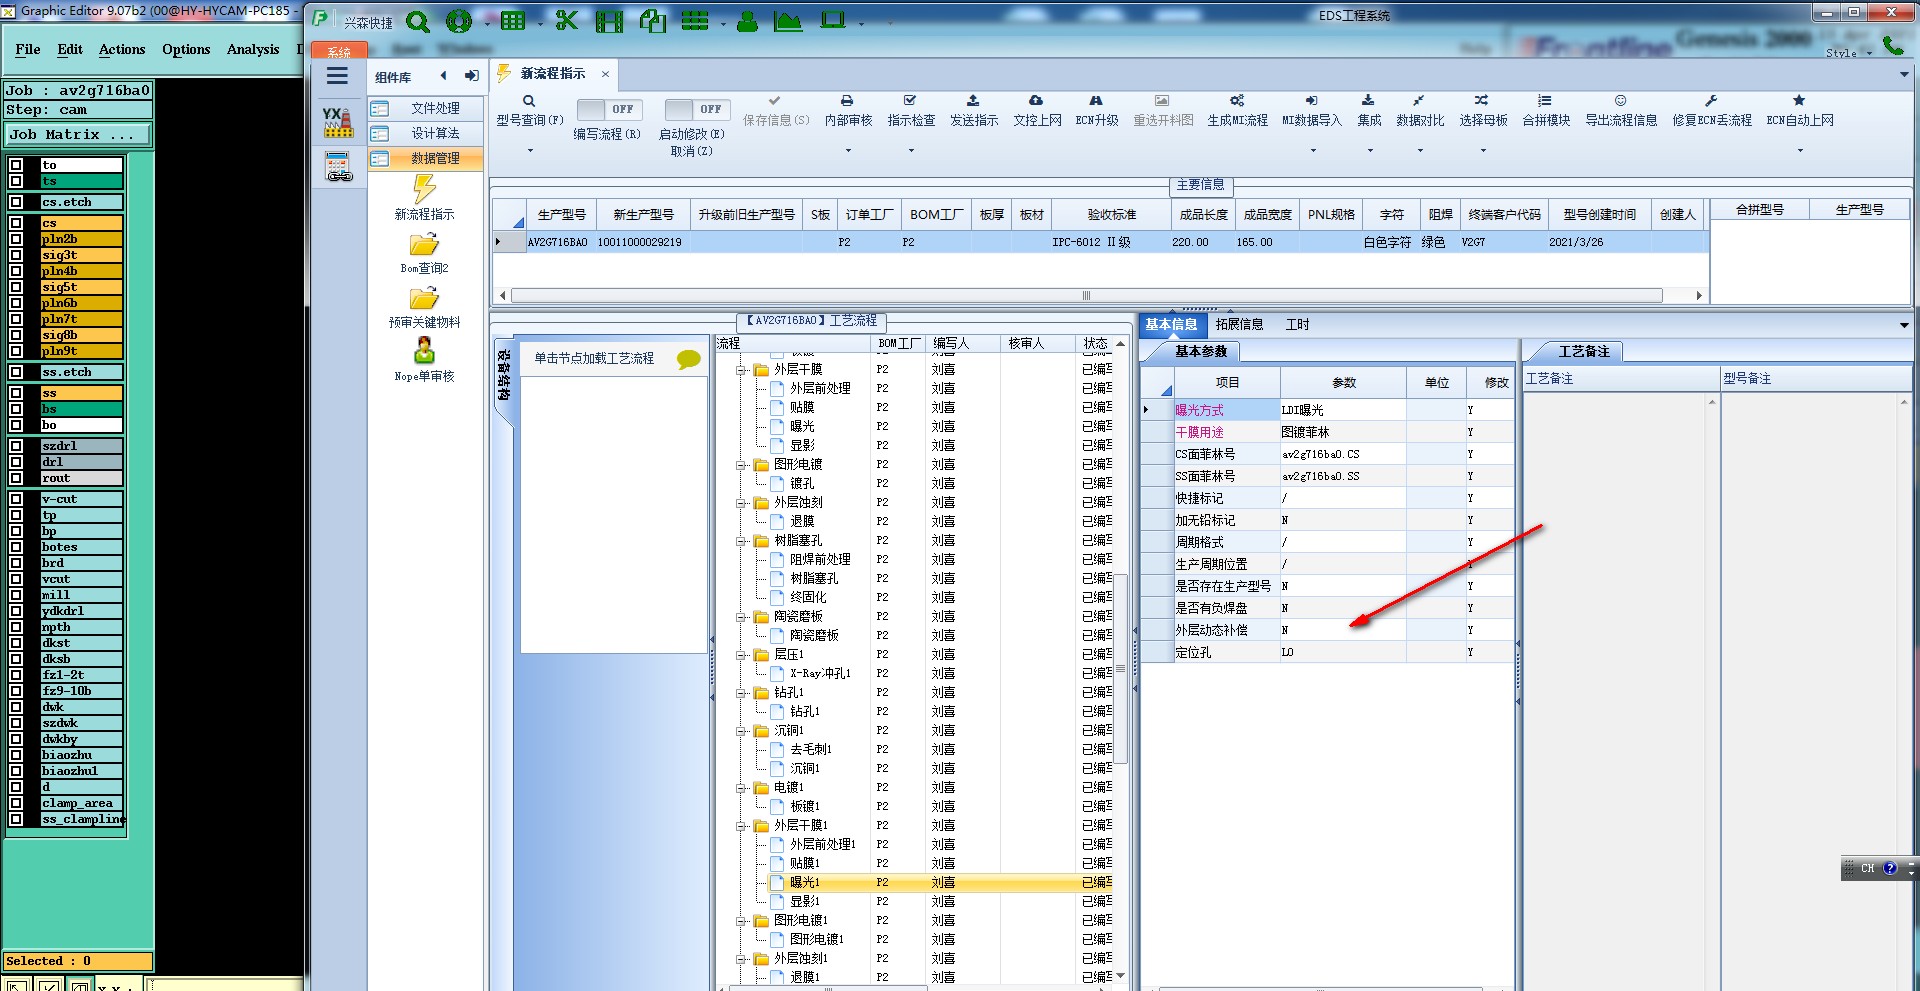Open the File menu in Graphic Editor
The width and height of the screenshot is (1920, 991).
coord(28,49)
